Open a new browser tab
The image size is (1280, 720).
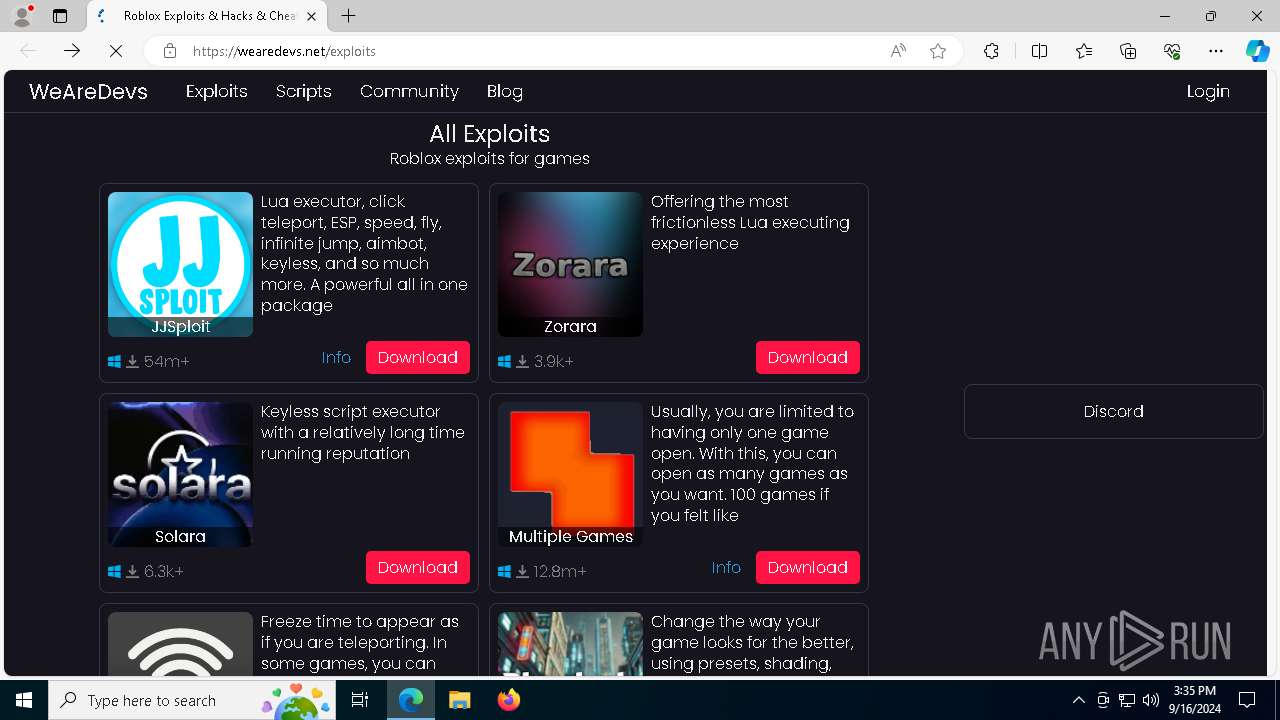click(348, 16)
